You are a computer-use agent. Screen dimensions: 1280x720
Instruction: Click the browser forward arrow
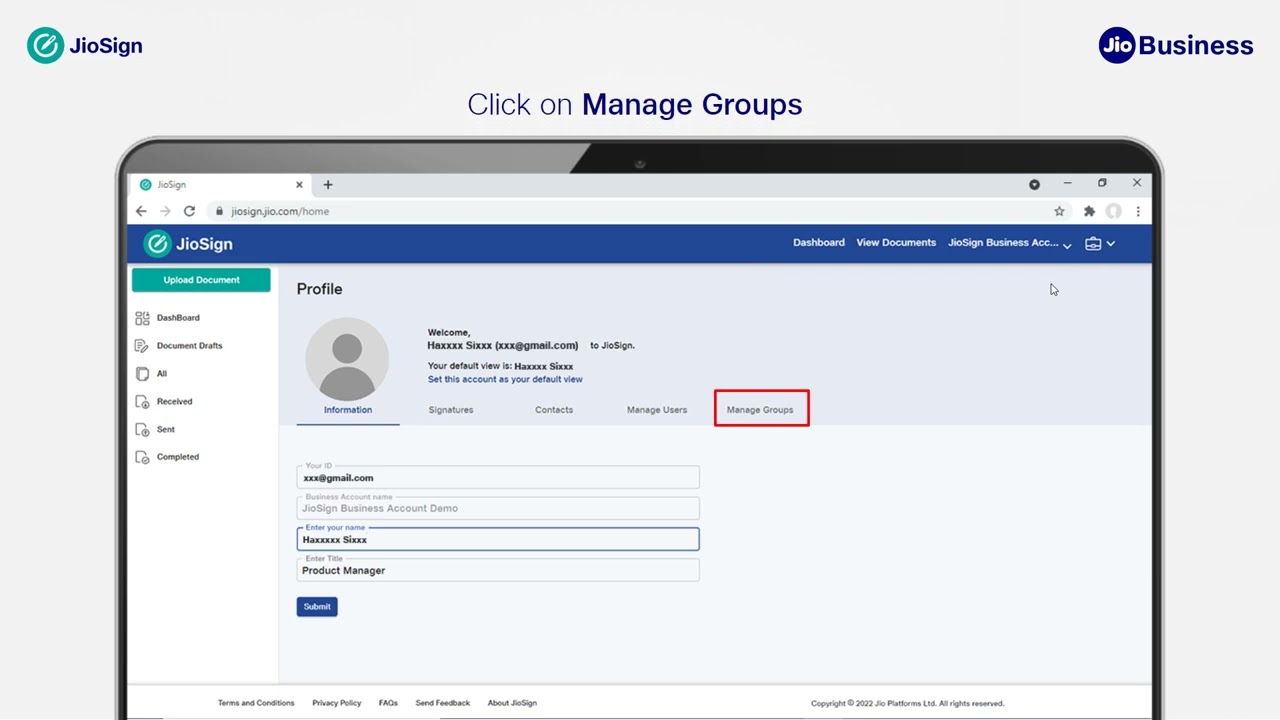coord(165,211)
